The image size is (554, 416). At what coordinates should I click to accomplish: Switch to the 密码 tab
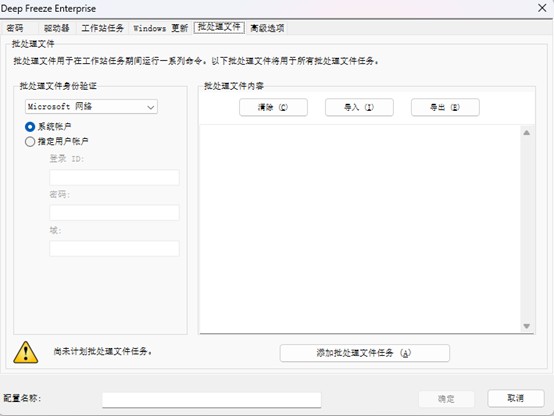coord(15,28)
